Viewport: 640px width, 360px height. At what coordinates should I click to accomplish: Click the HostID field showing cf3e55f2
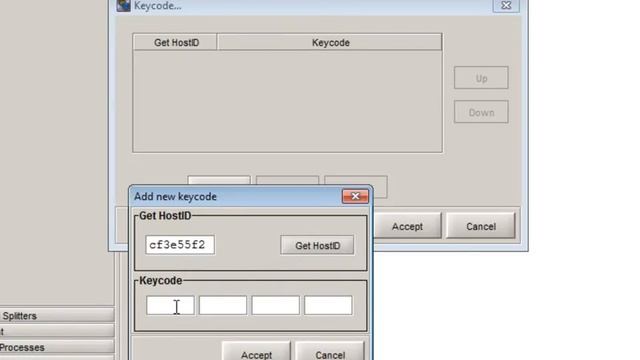[x=180, y=245]
